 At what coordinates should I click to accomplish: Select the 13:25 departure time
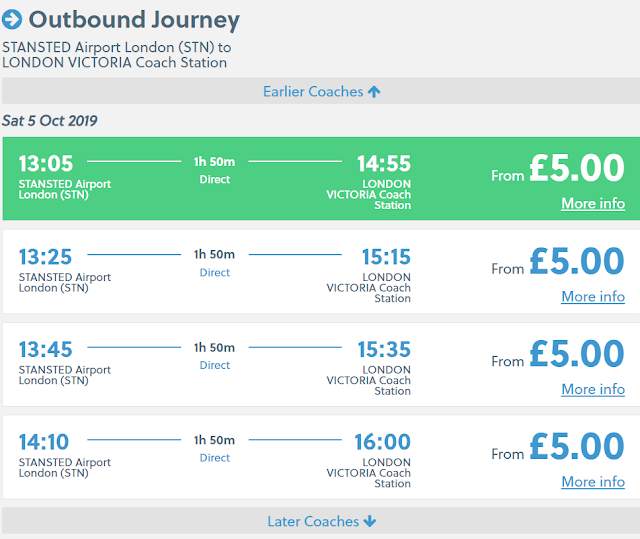pos(46,258)
